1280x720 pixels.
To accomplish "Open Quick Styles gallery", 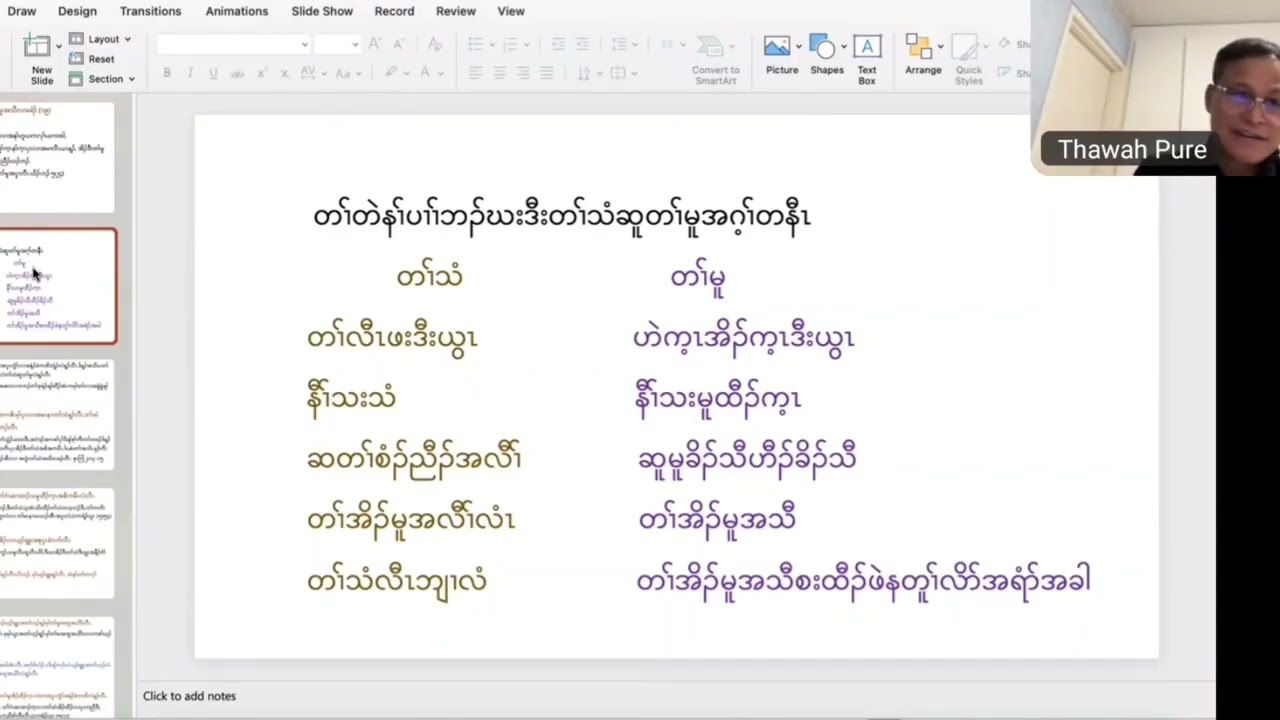I will pos(968,59).
